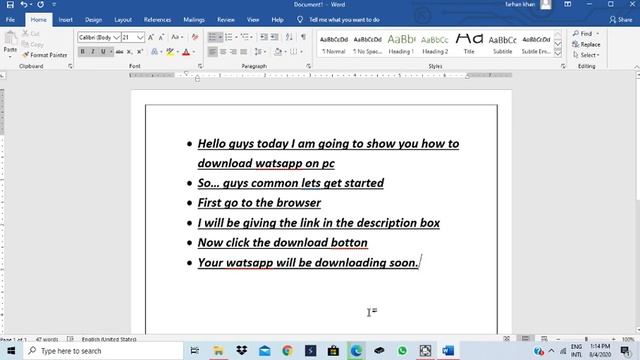Center align the text
Image resolution: width=640 pixels, height=360 pixels.
pyautogui.click(x=223, y=52)
